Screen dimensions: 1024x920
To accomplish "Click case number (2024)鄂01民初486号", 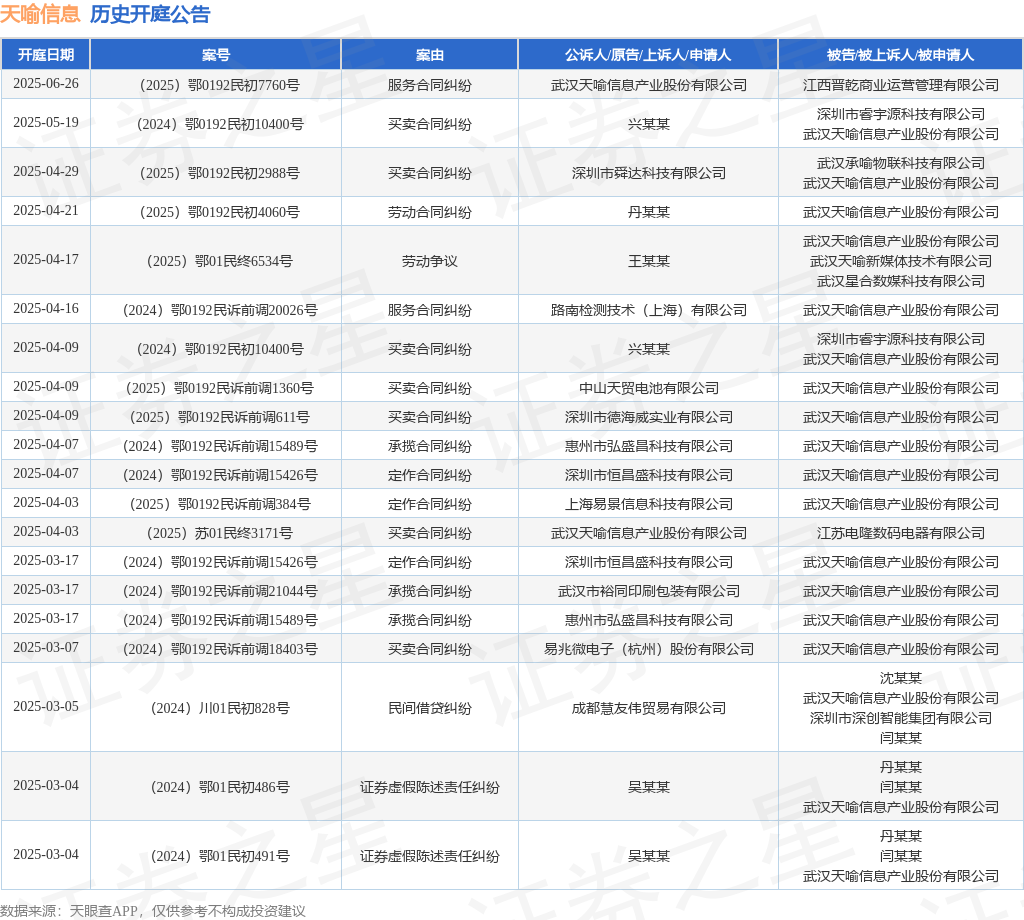I will pos(219,787).
